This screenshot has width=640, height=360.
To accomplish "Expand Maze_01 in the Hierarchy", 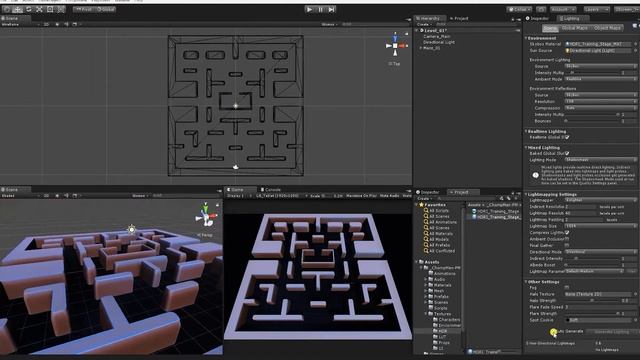I will point(420,48).
